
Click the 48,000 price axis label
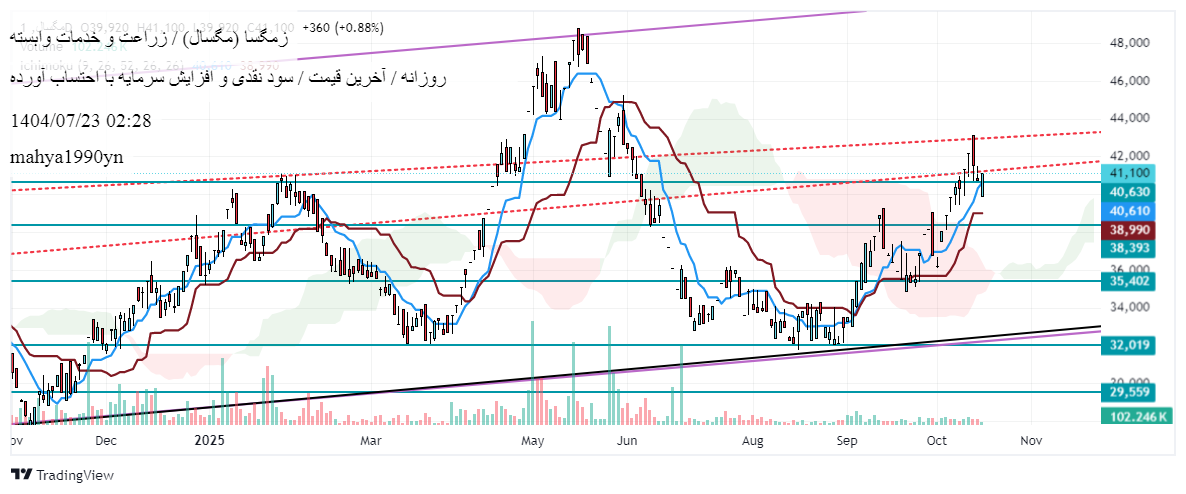(x=1129, y=43)
